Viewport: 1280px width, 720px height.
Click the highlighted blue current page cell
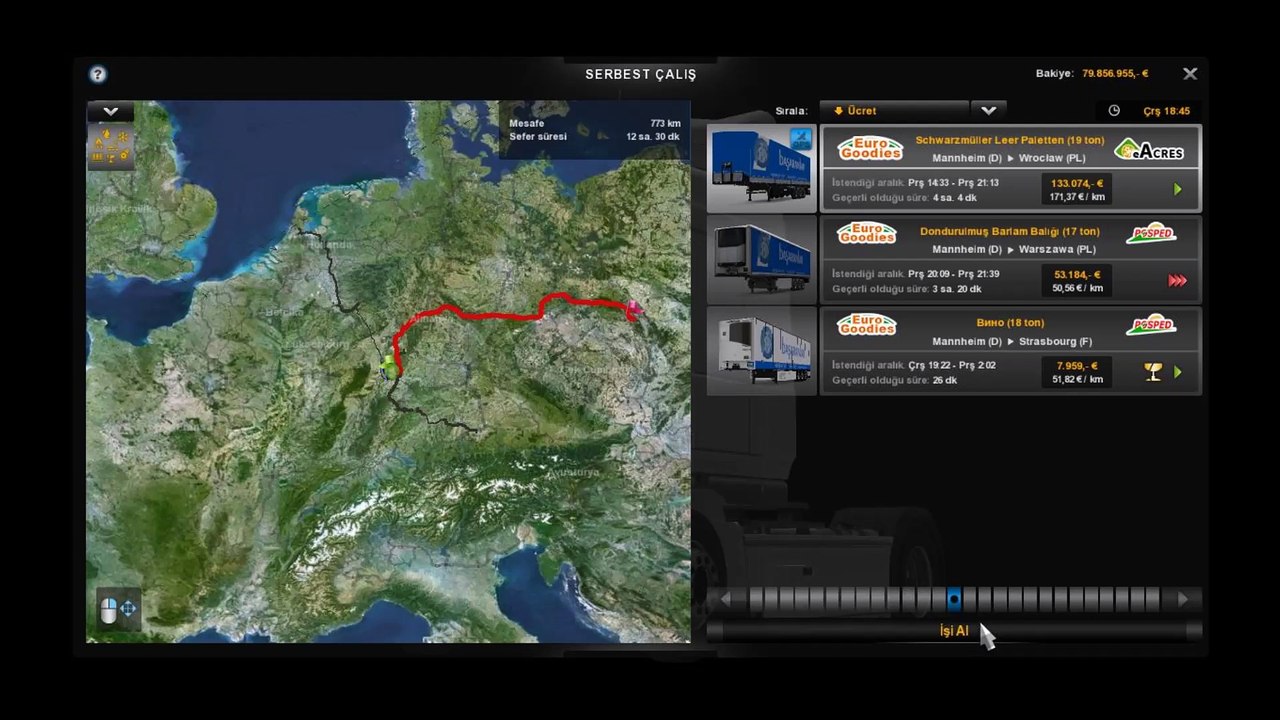pos(954,599)
